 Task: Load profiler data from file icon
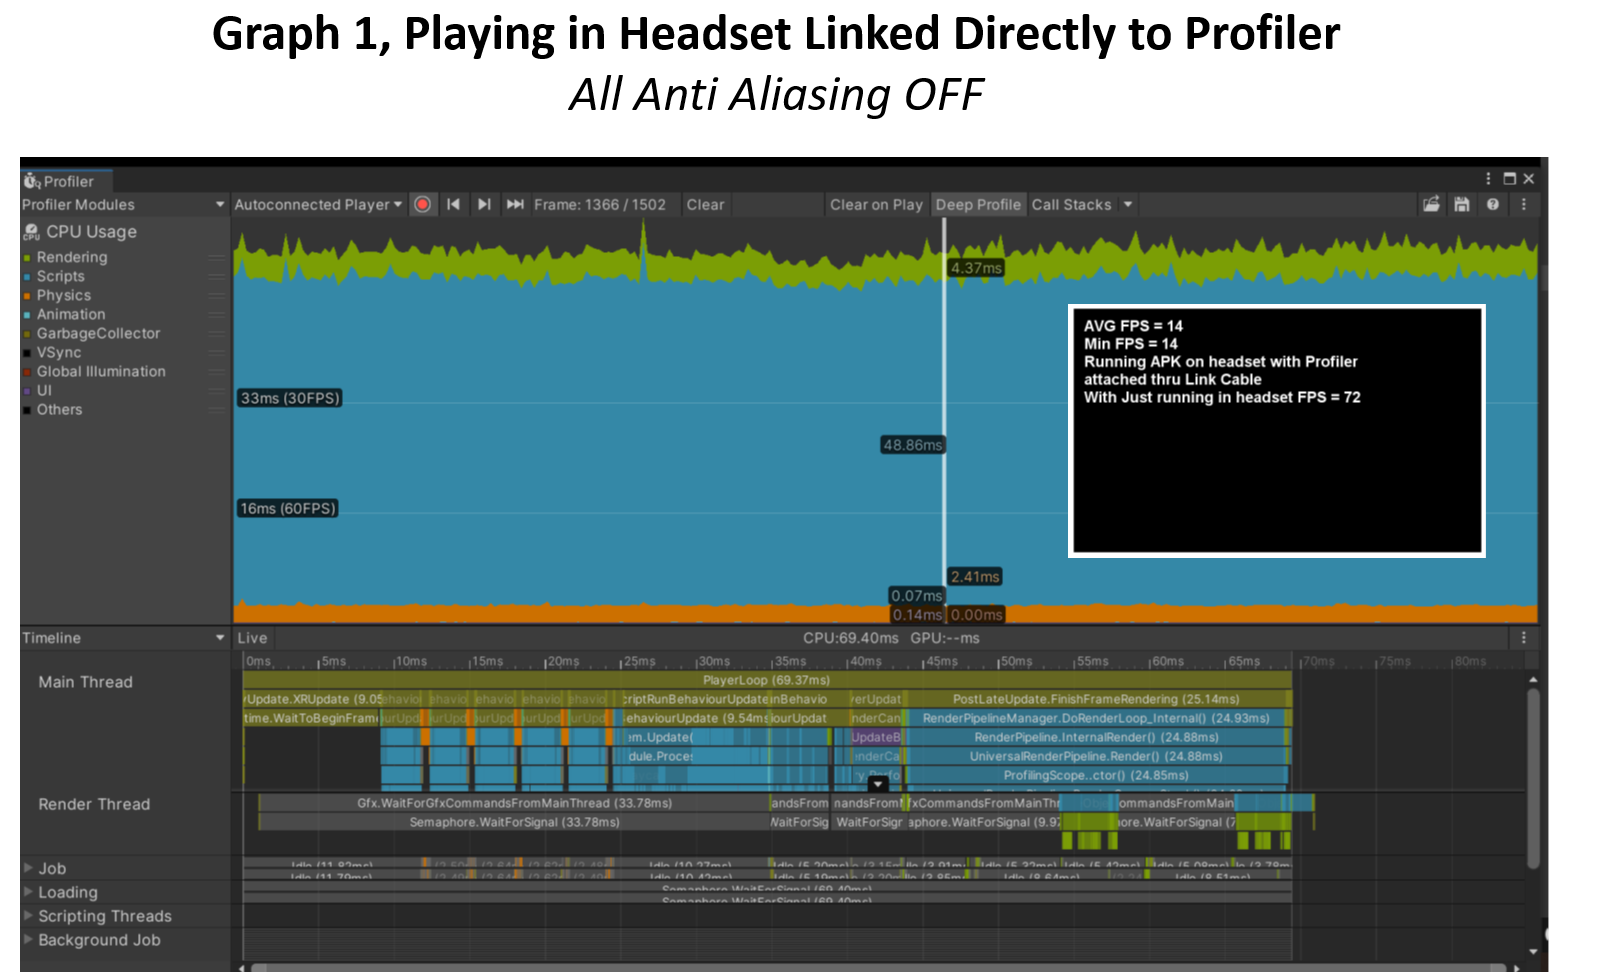pyautogui.click(x=1432, y=204)
